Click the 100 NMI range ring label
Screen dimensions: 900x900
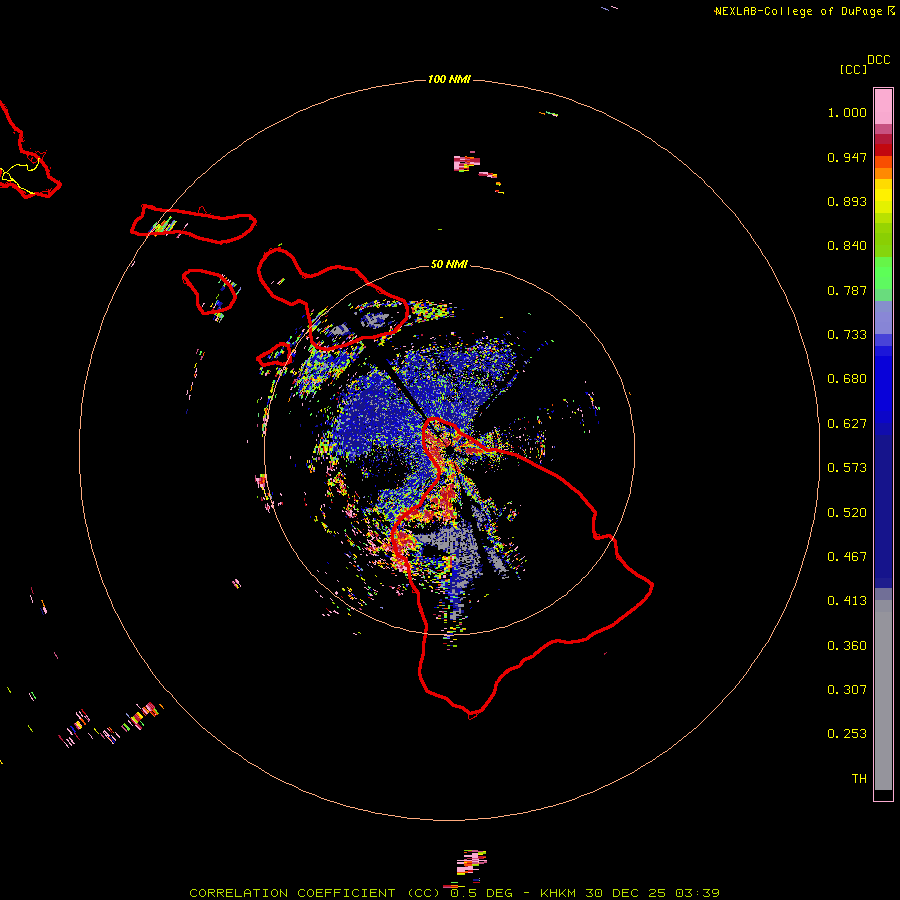(x=449, y=79)
